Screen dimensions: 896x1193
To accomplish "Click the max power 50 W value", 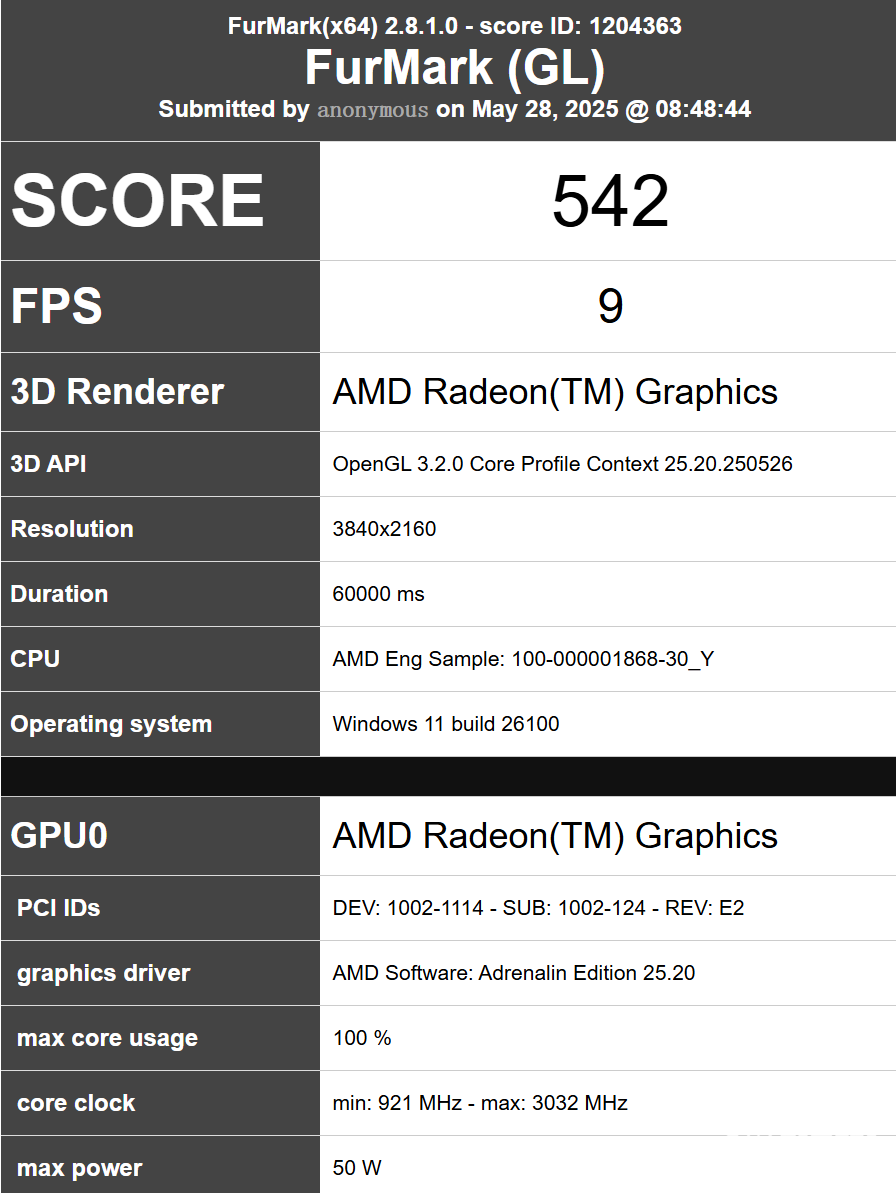I will 357,1167.
